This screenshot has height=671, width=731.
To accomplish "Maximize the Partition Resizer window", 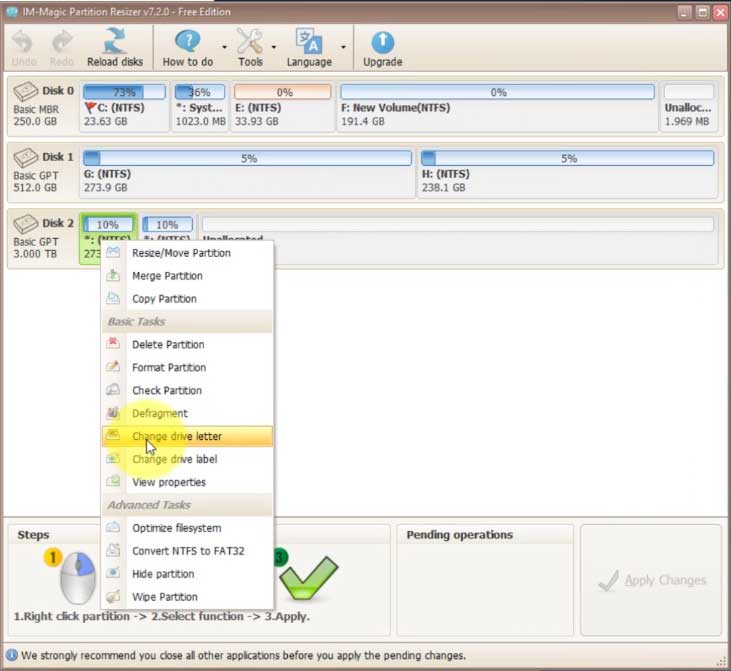I will [702, 12].
